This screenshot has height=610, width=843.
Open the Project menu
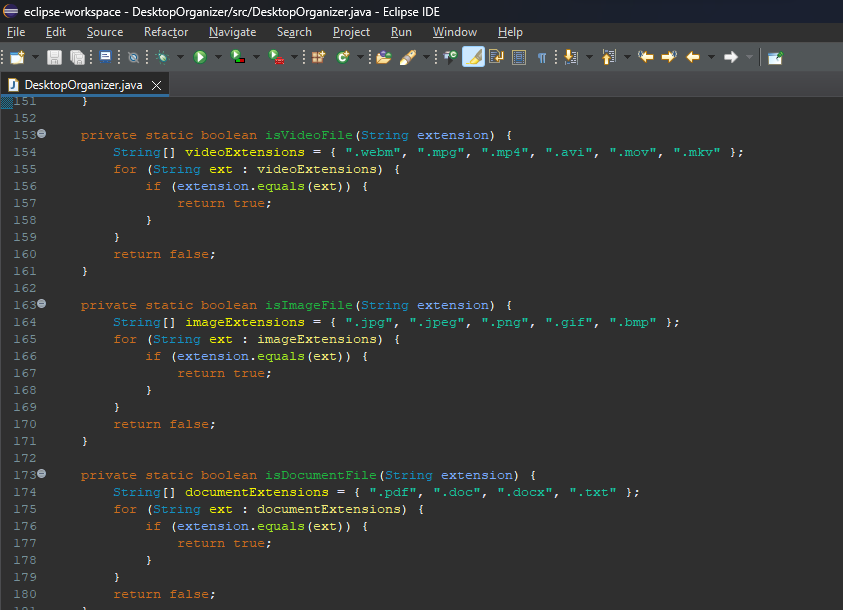coord(351,32)
